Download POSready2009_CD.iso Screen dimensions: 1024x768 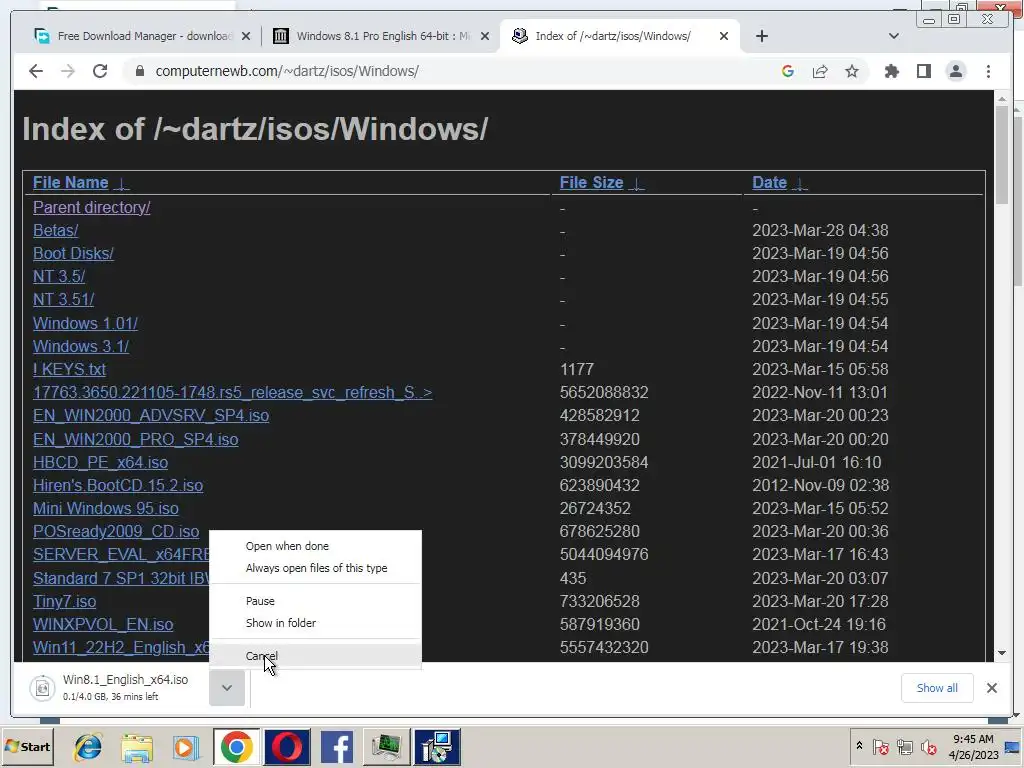pos(116,532)
